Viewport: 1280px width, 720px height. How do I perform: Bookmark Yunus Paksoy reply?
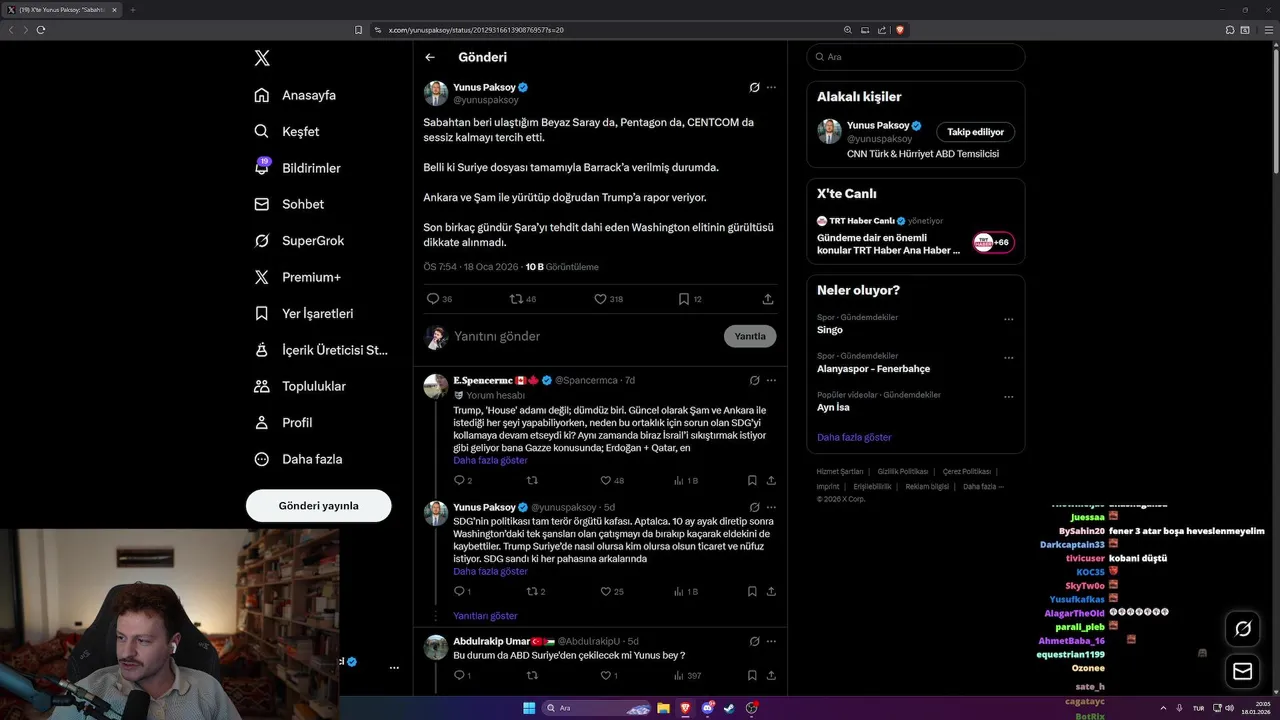[x=752, y=592]
